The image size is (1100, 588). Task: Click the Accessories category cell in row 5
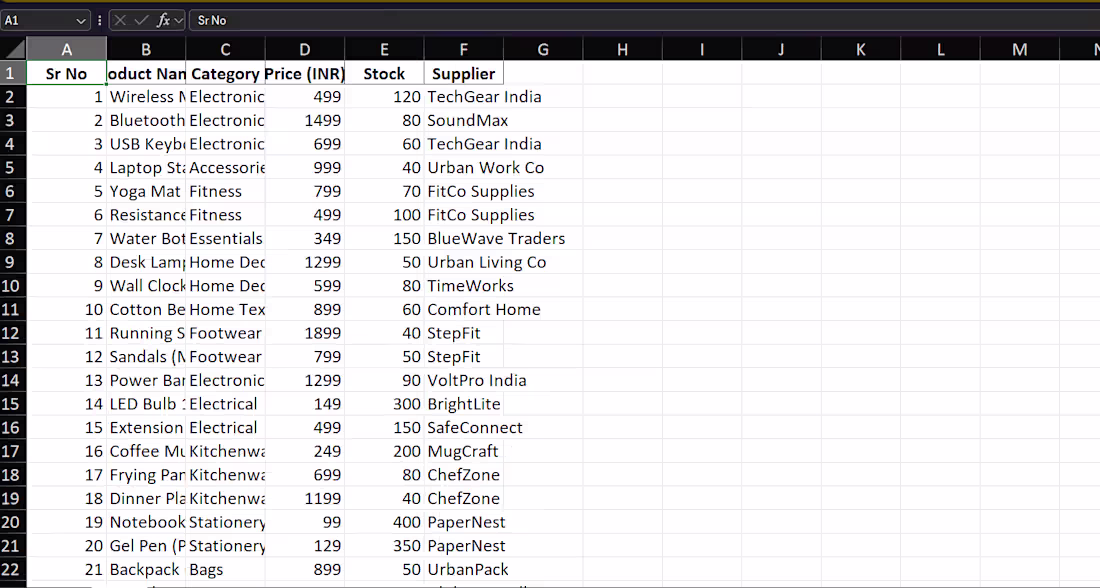coord(225,168)
